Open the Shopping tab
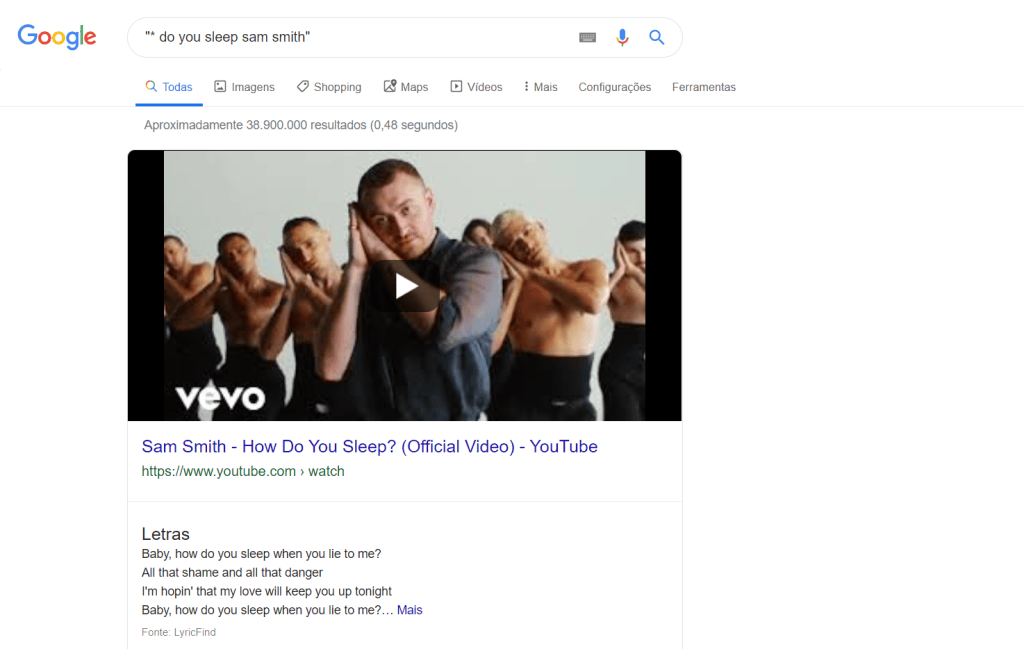This screenshot has height=649, width=1024. coord(328,87)
